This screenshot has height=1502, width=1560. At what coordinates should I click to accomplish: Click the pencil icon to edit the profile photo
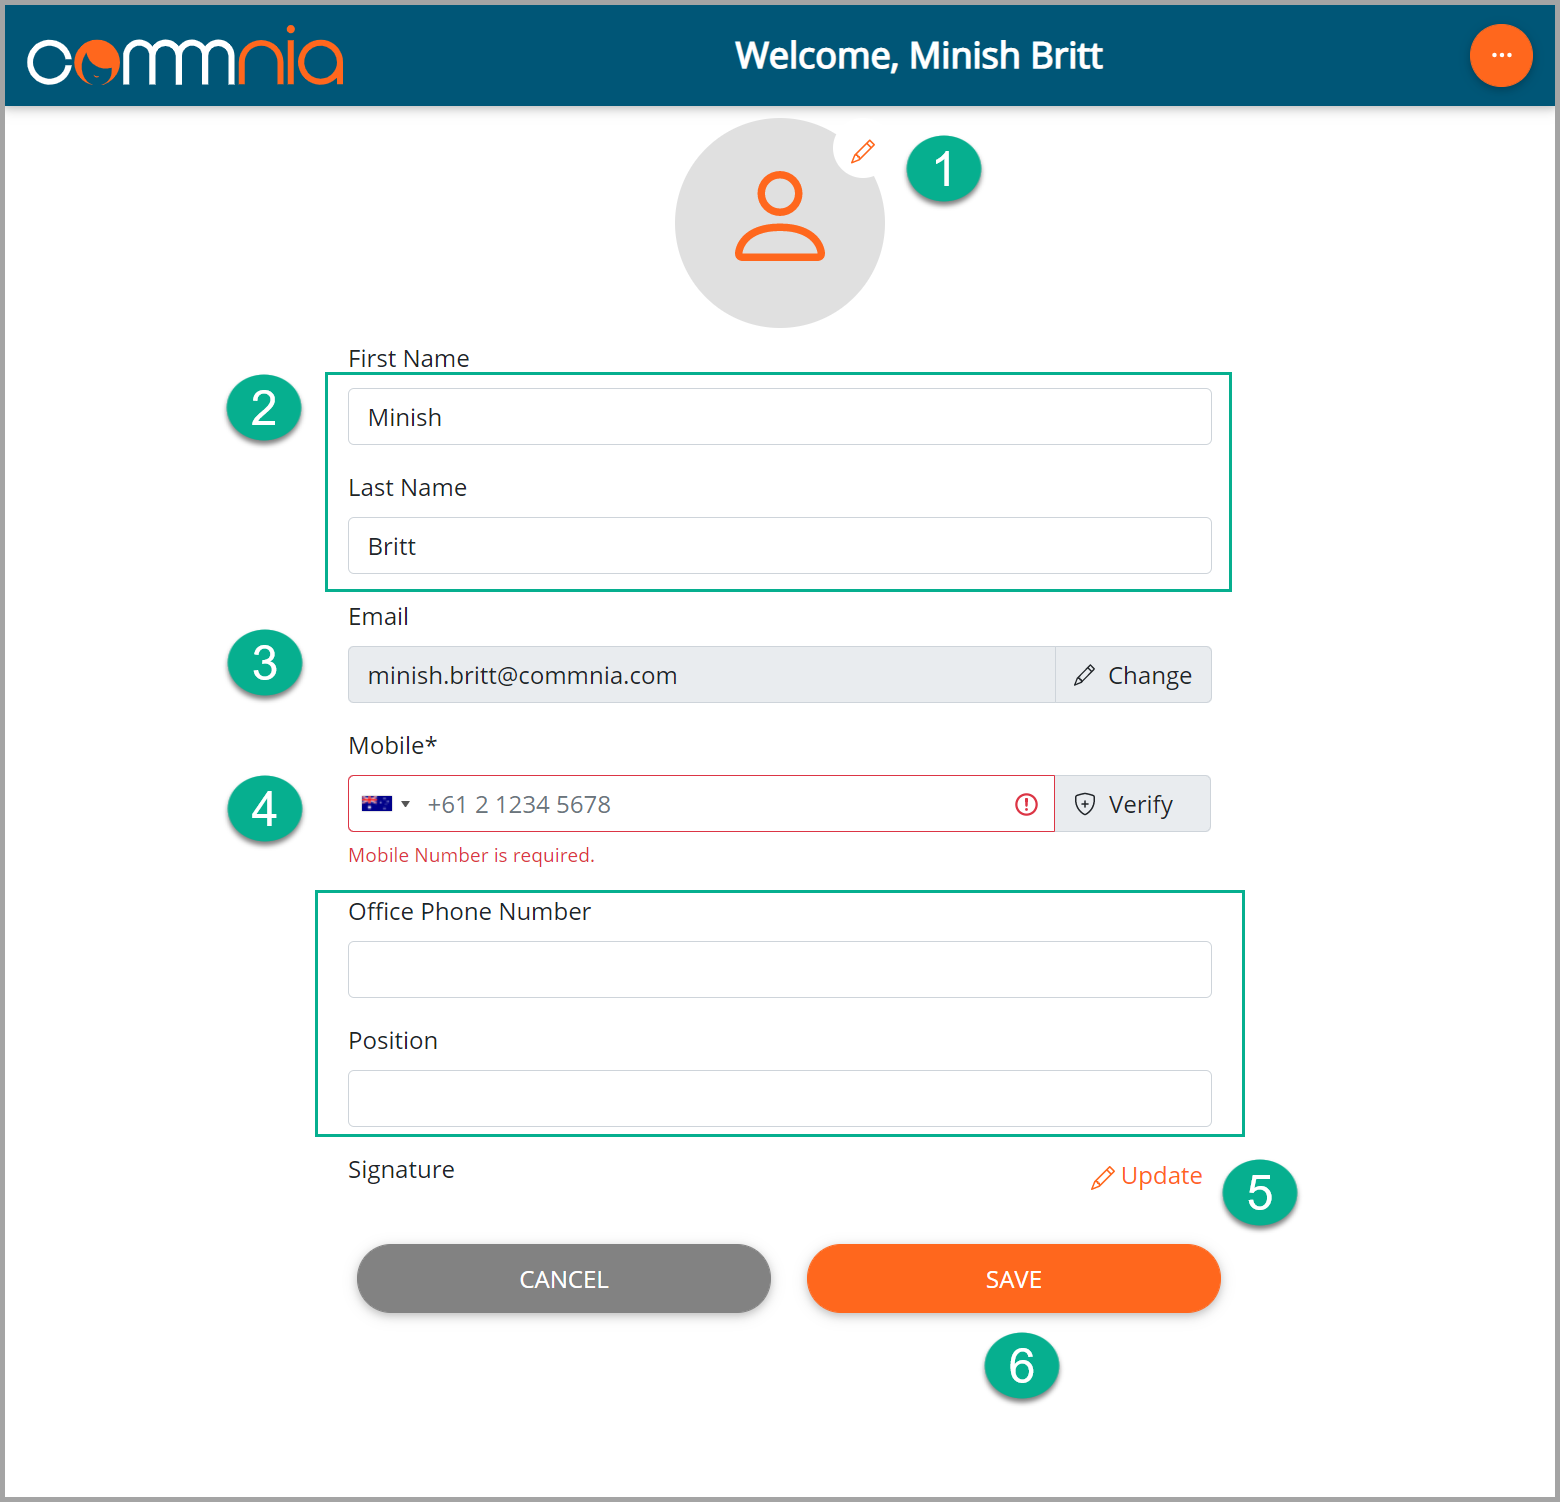(862, 151)
